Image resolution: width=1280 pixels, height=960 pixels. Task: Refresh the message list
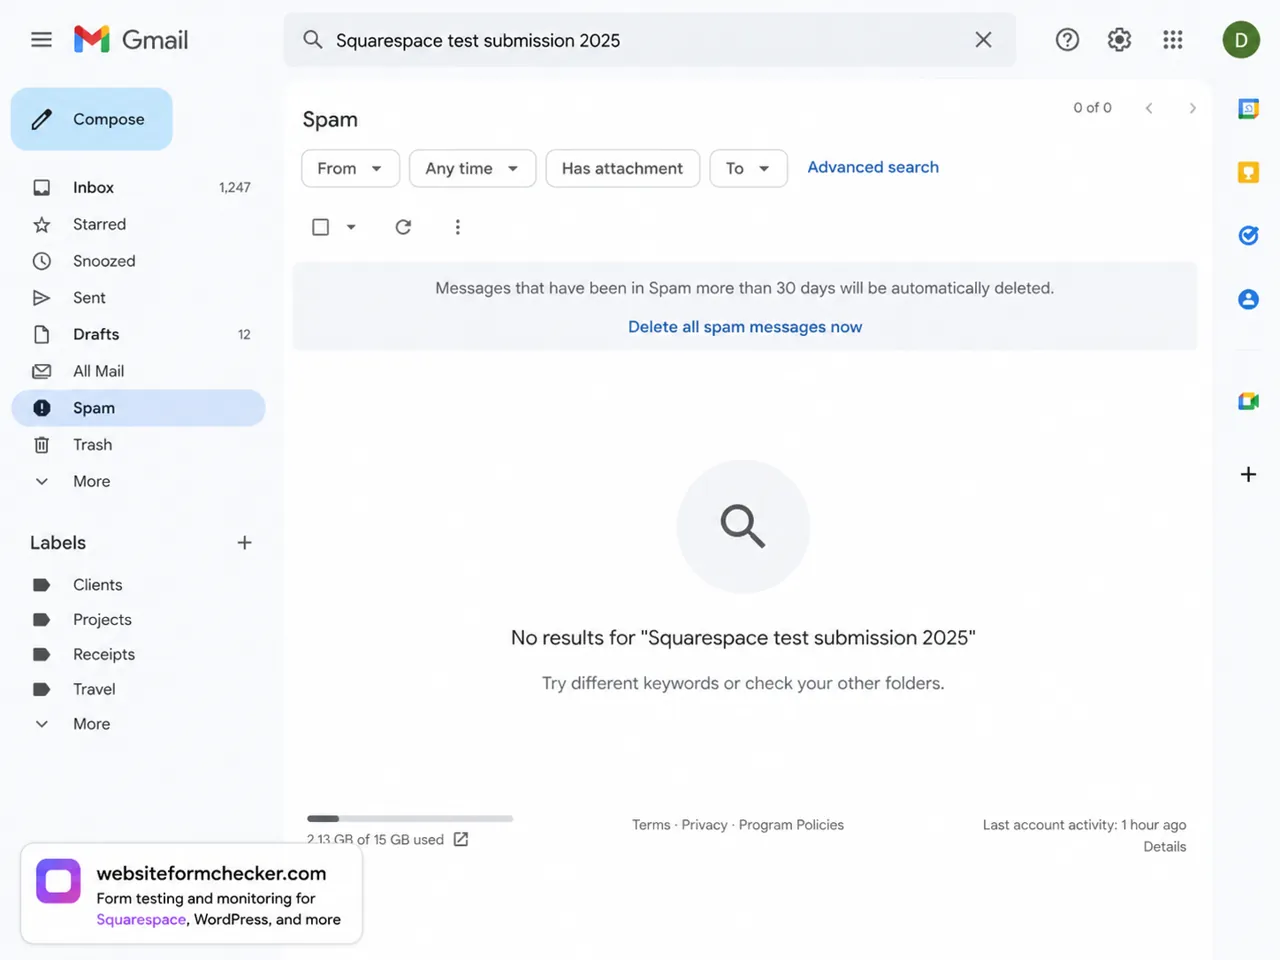403,227
